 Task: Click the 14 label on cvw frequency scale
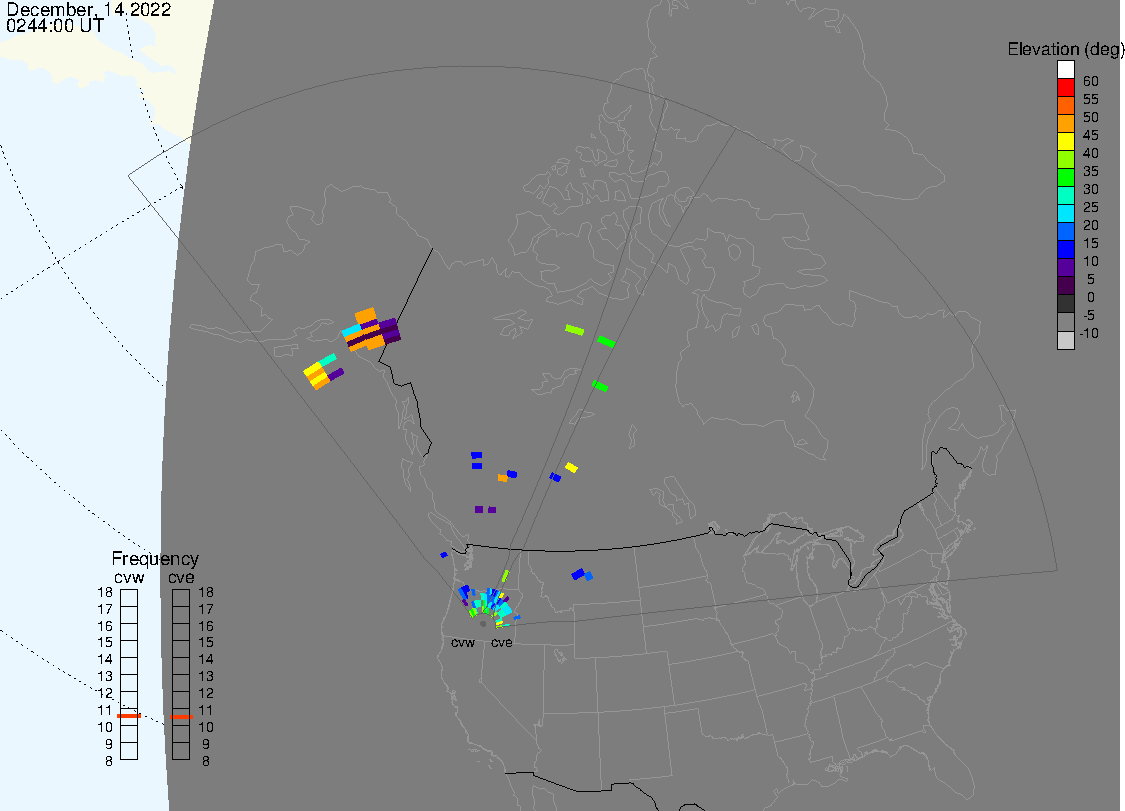pyautogui.click(x=105, y=660)
